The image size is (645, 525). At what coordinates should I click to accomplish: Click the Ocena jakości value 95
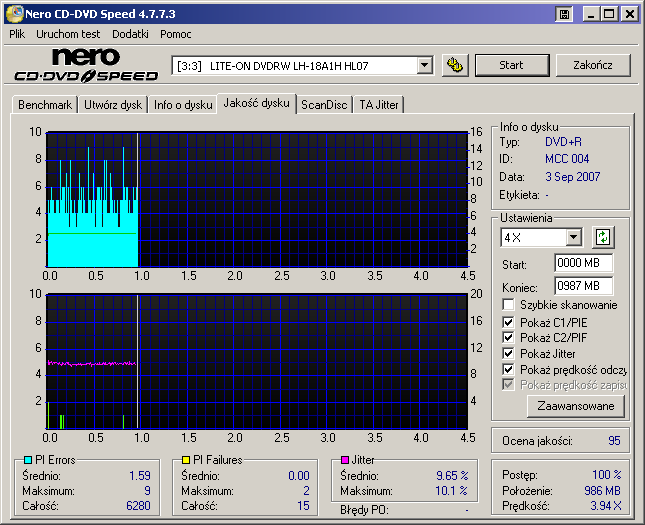coord(614,441)
